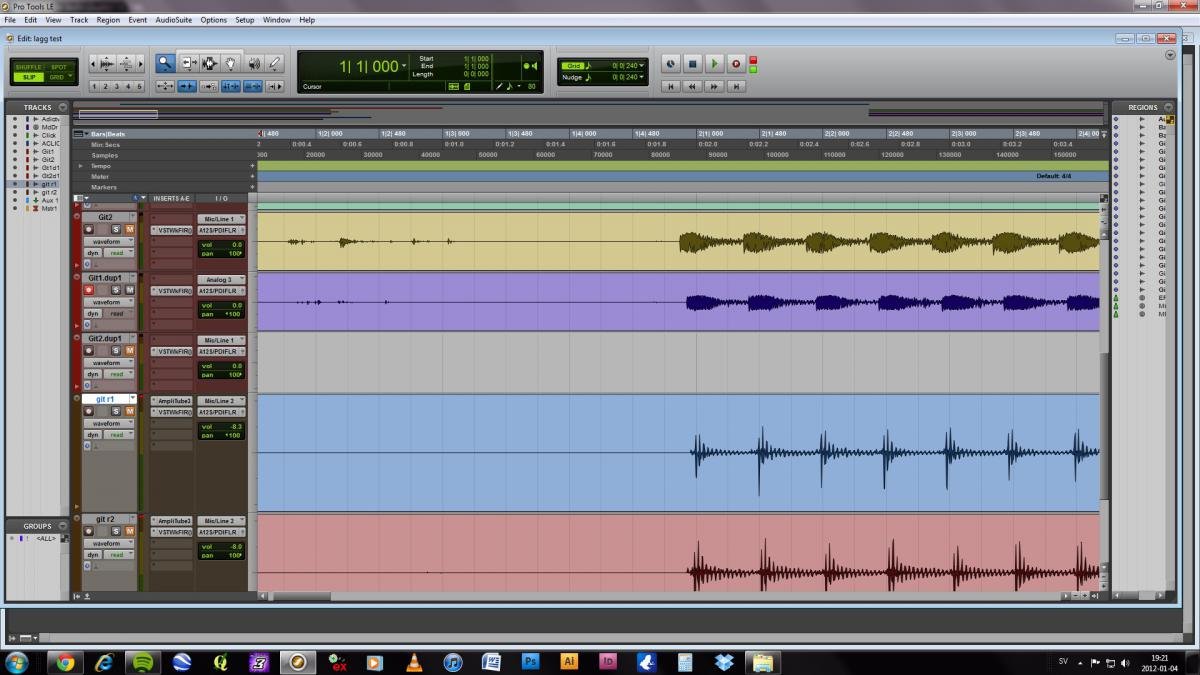
Task: Mute the Git2 track
Action: [x=129, y=229]
